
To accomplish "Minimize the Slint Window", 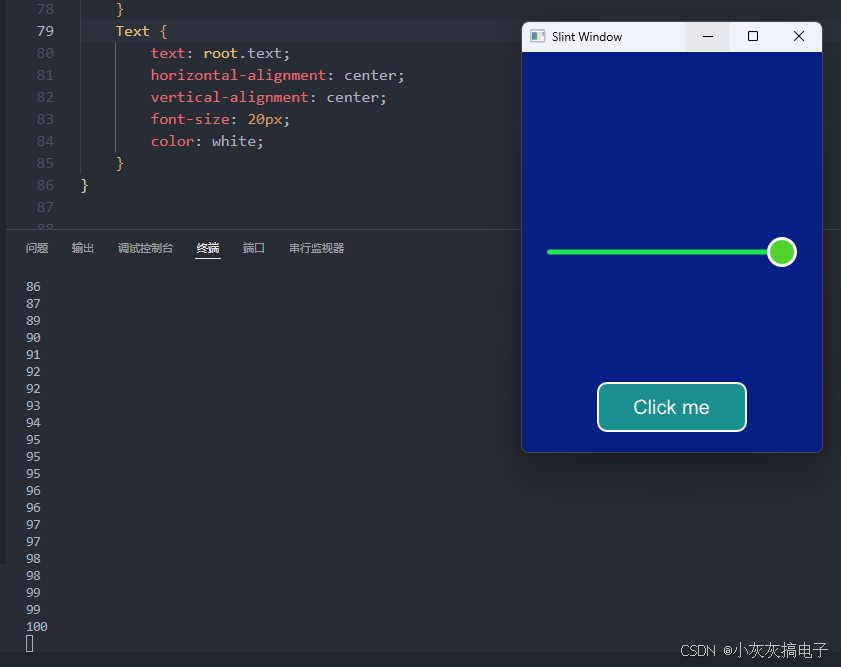I will tap(707, 36).
